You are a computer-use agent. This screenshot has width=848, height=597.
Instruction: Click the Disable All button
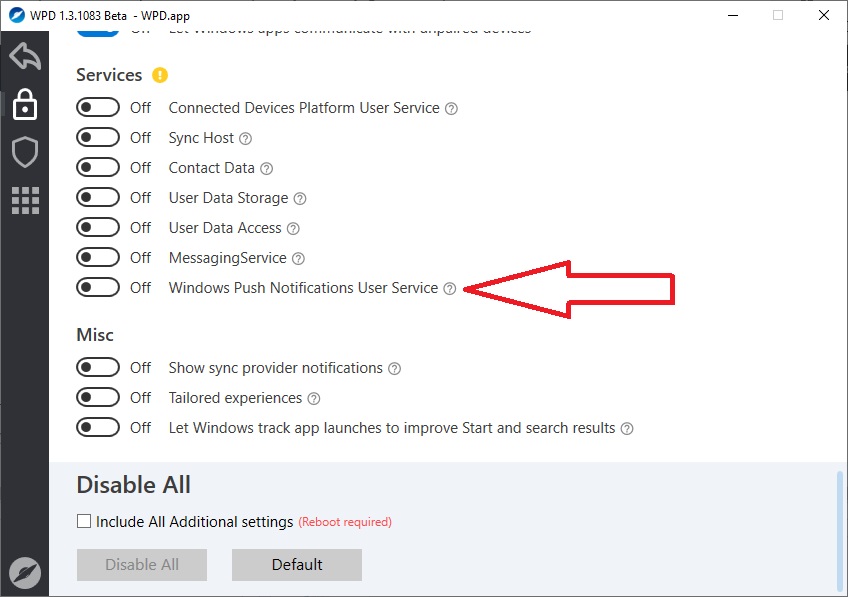(x=142, y=564)
